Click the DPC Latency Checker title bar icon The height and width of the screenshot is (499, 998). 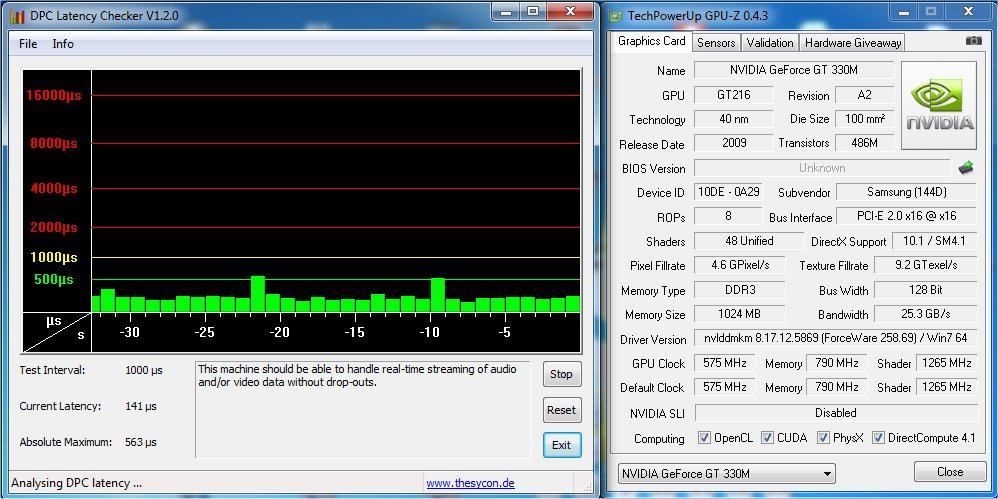click(x=17, y=15)
